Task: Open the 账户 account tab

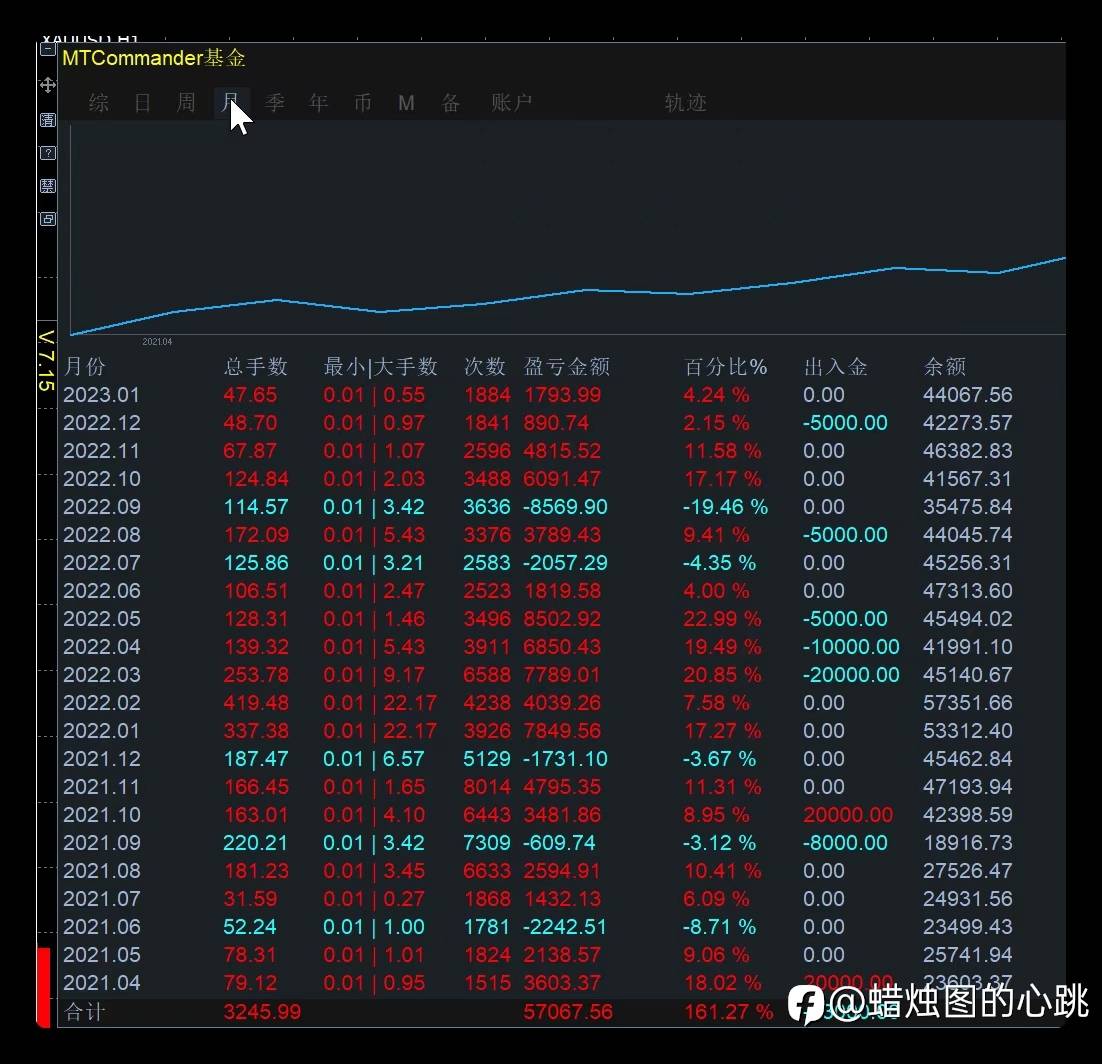Action: click(512, 103)
